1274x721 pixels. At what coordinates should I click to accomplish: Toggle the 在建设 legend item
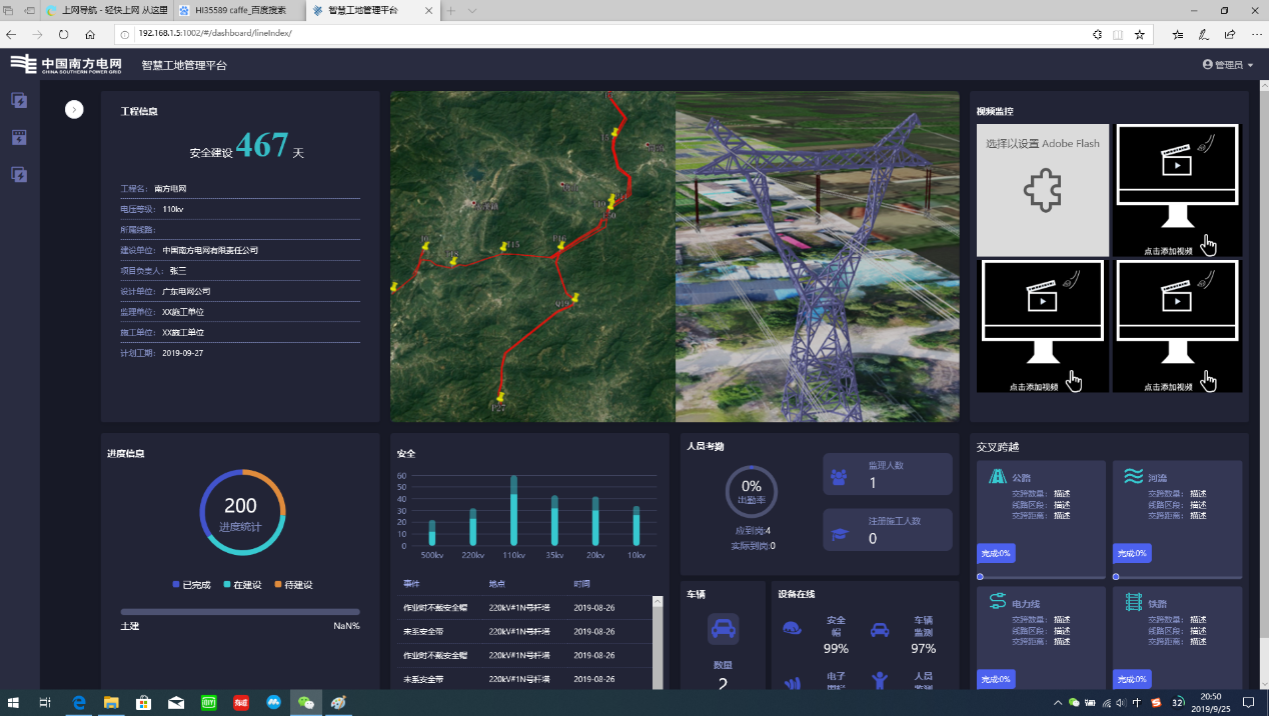point(241,585)
